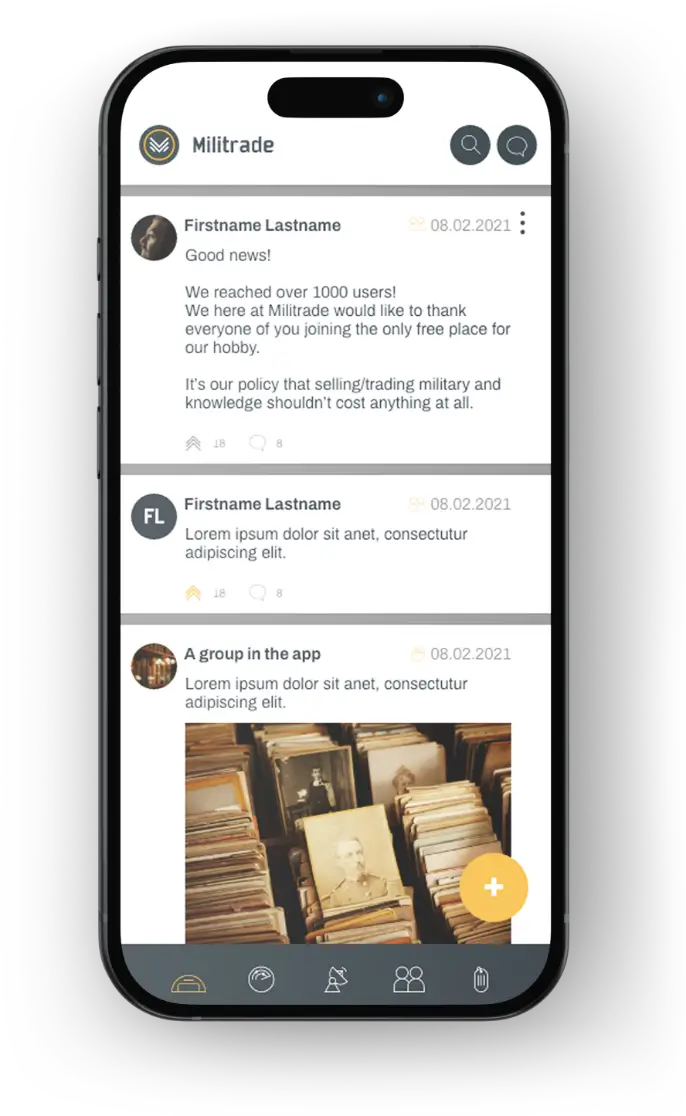Tap the Militrade chevron logo
686x1116 pixels.
tap(159, 145)
